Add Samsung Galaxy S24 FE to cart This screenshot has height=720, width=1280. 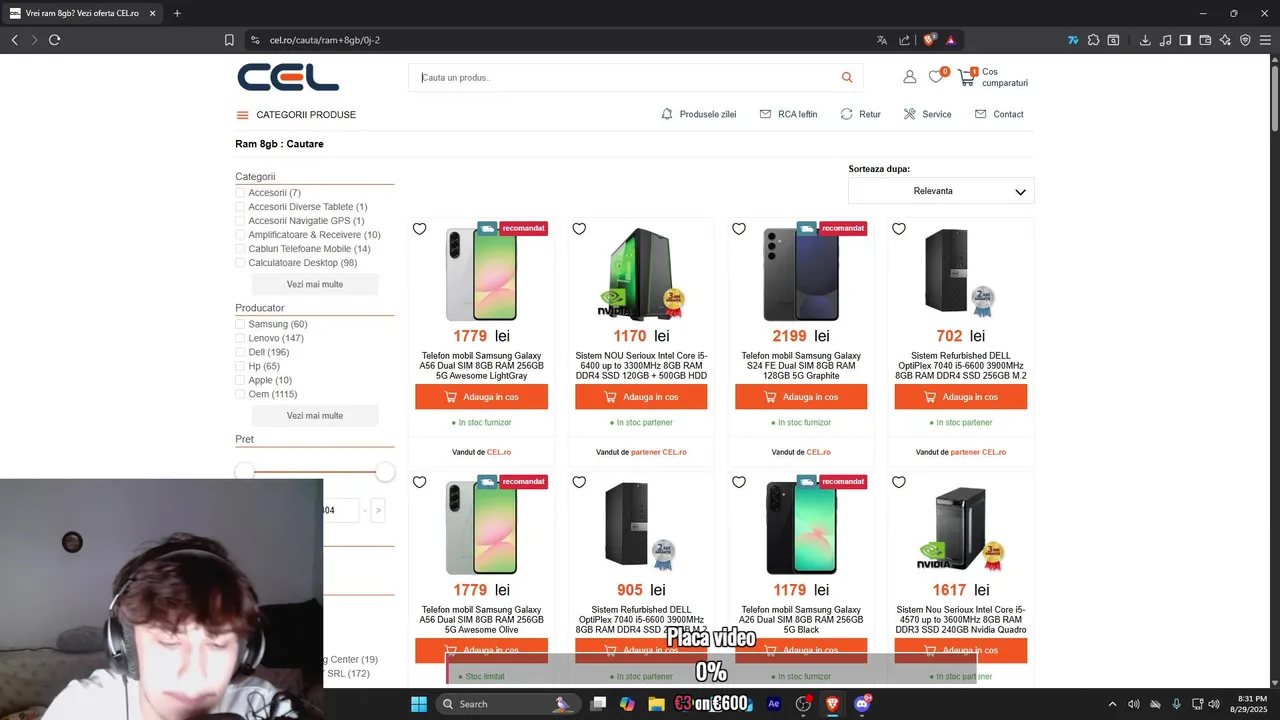801,397
